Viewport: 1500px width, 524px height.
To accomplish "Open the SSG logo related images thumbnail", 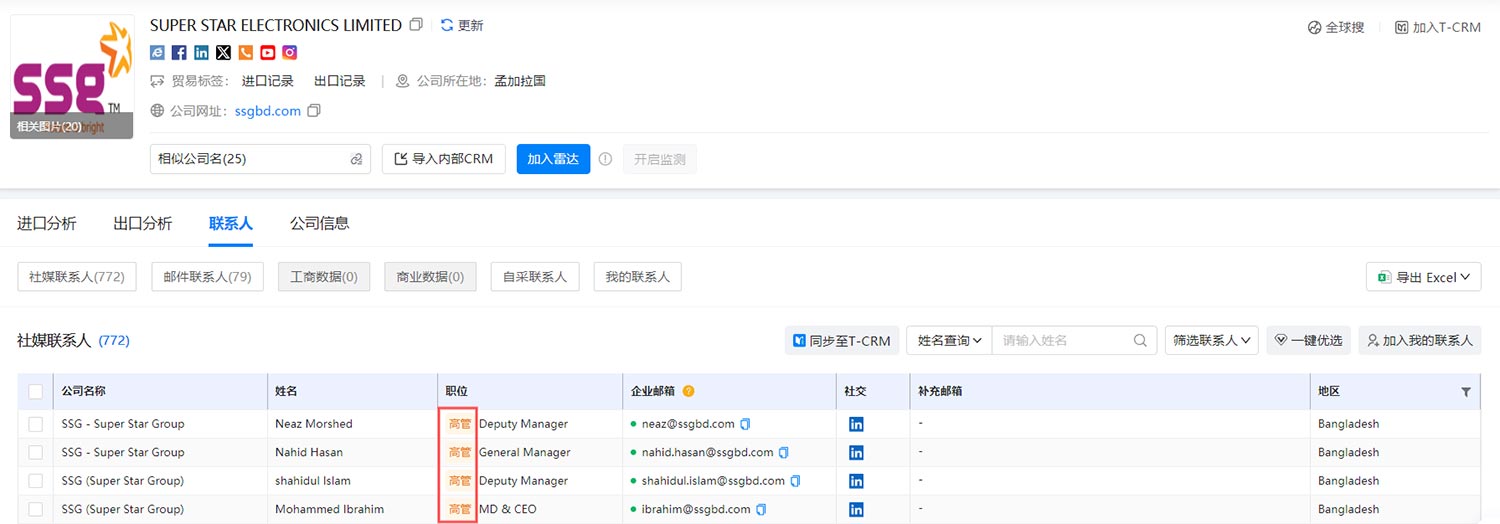I will point(72,76).
